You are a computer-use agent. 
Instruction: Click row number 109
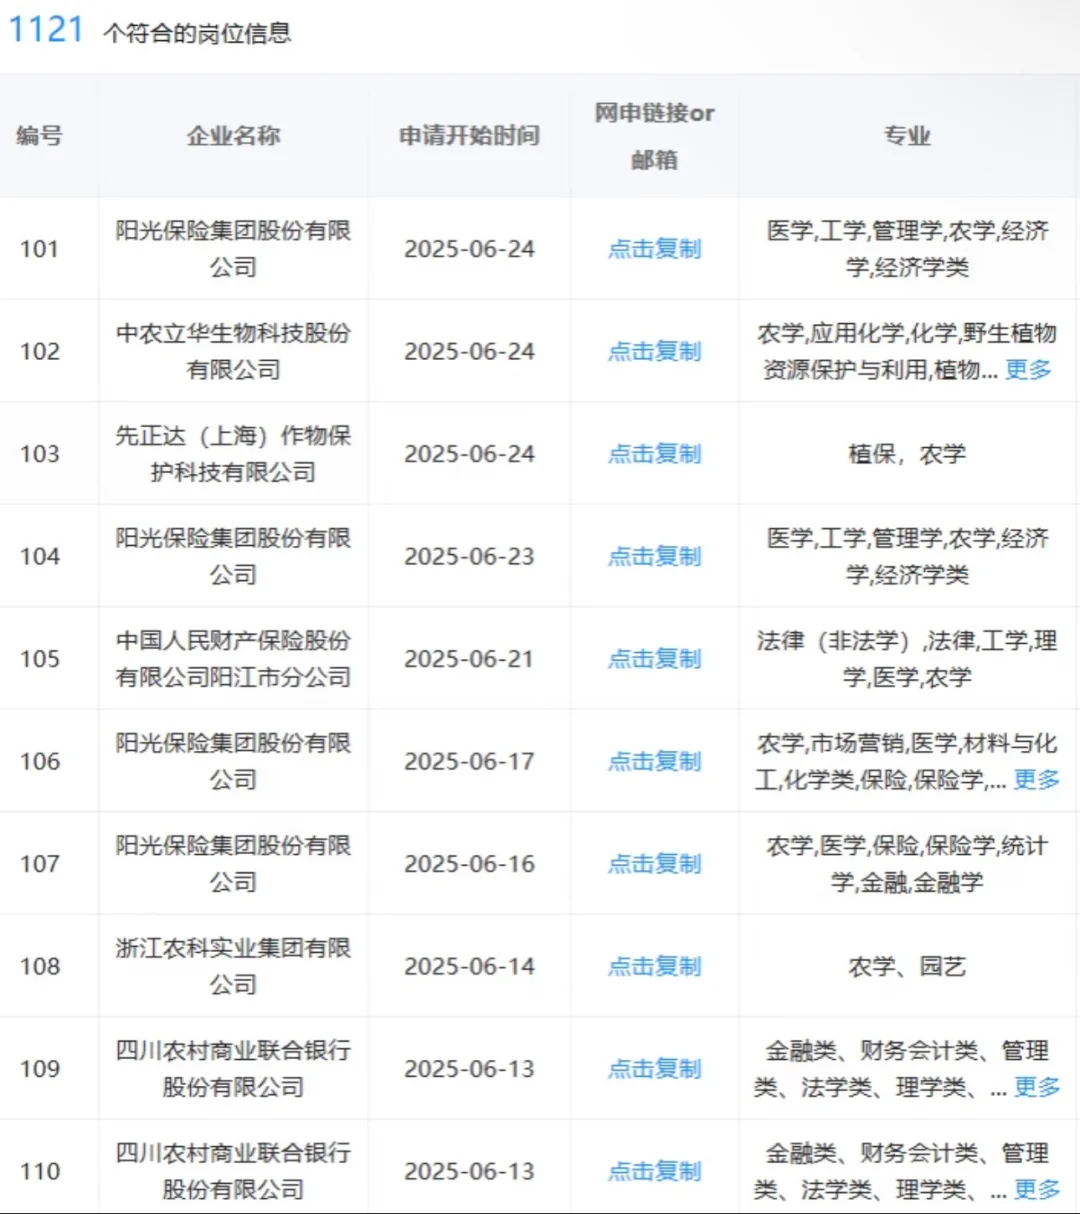coord(40,1069)
